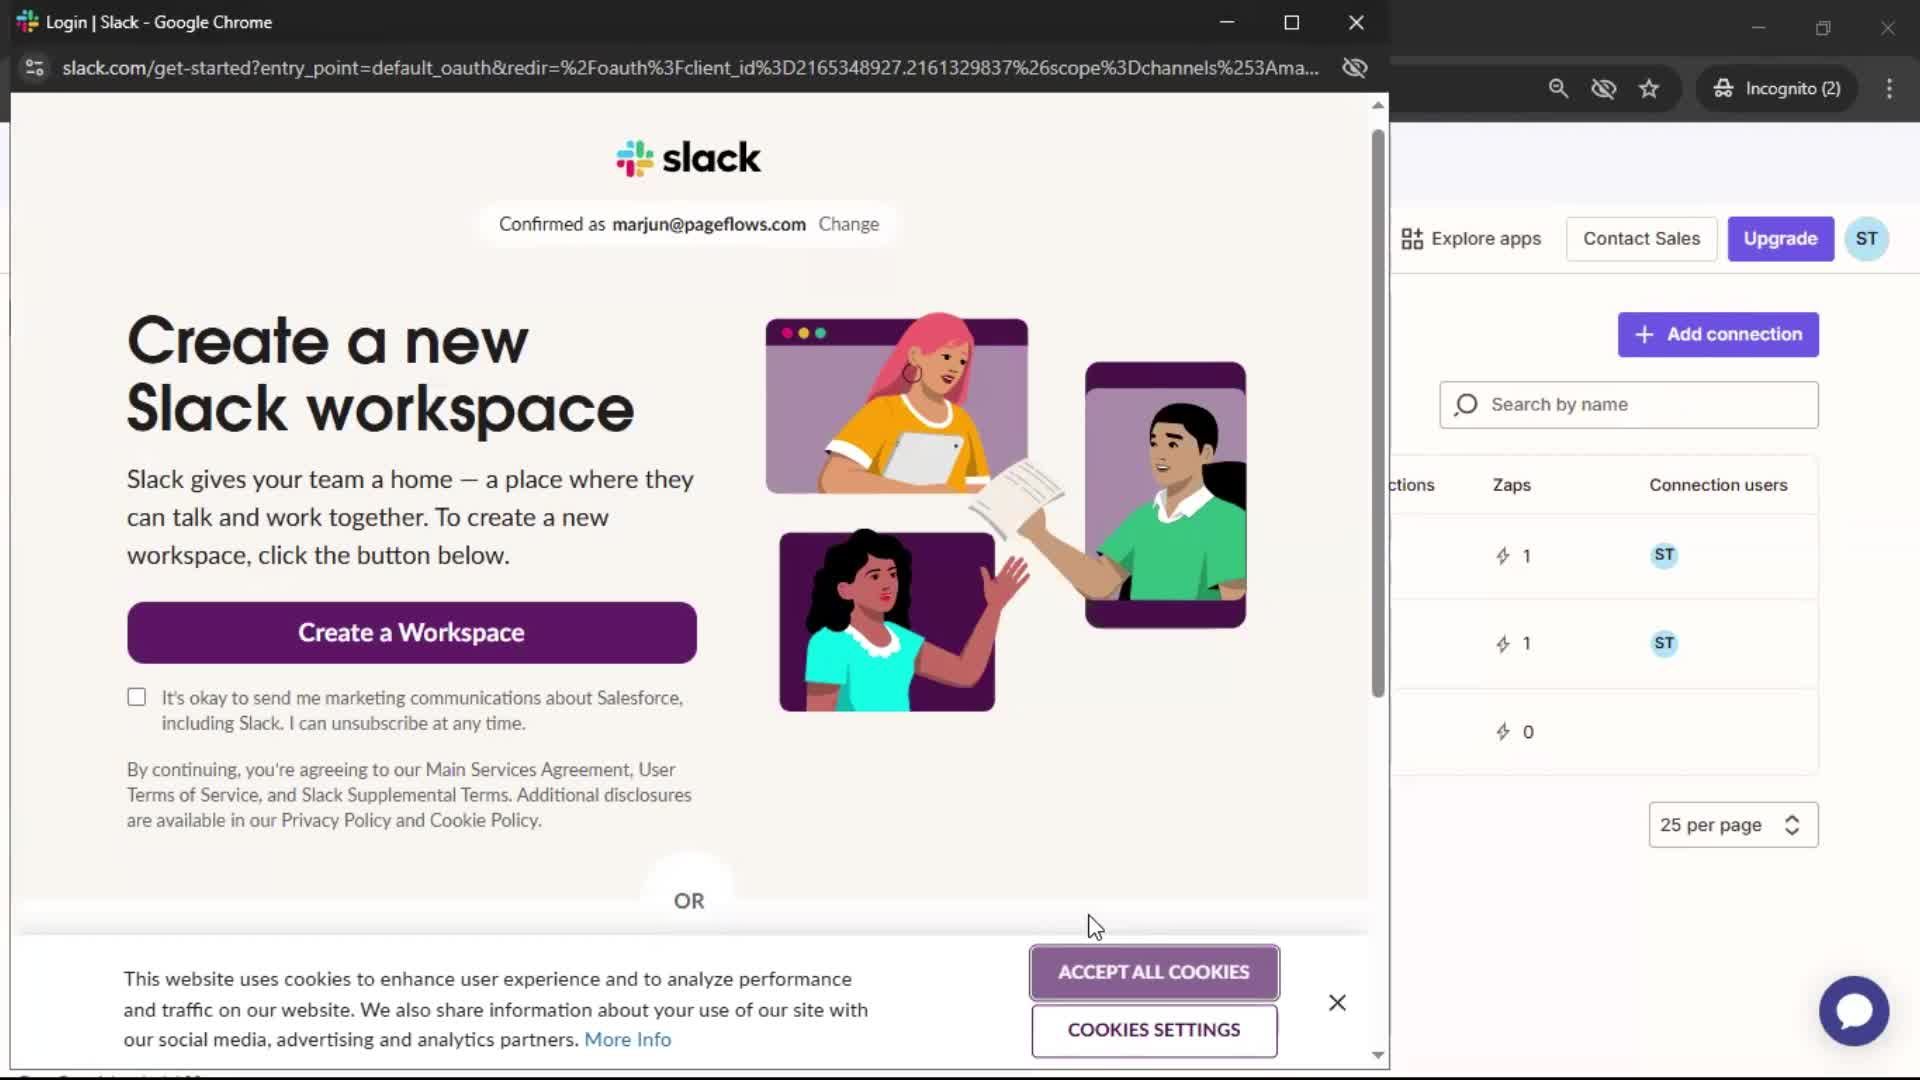Open the Chrome three-dot menu in background window

(x=1889, y=89)
